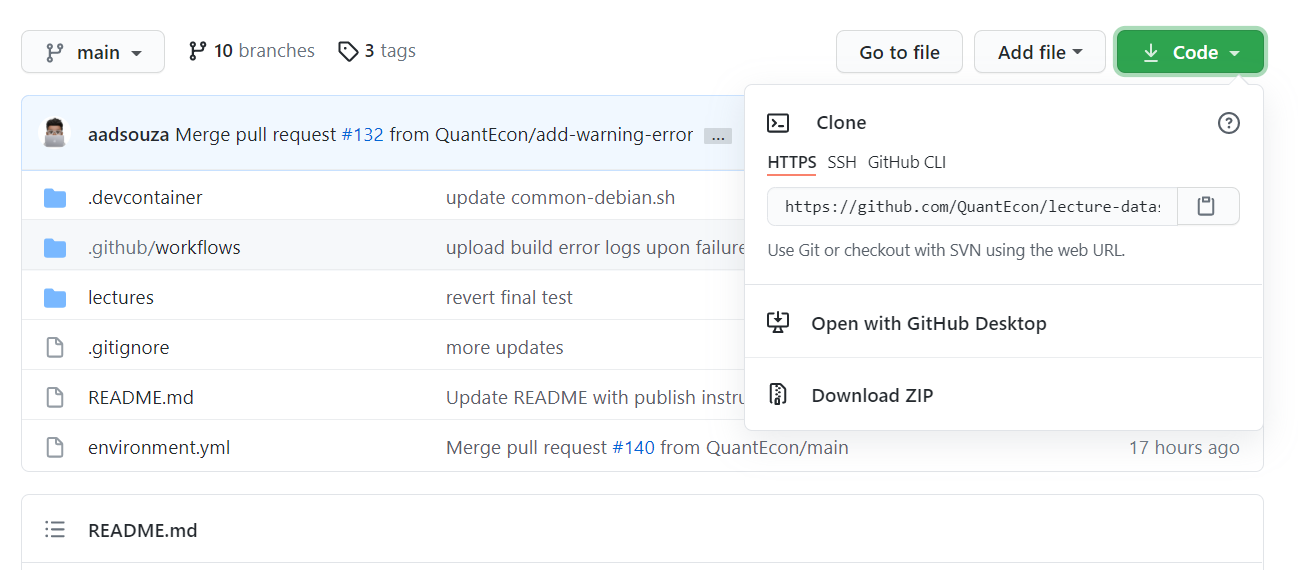Viewport: 1298px width, 570px height.
Task: Click the terminal icon next to Clone
Action: pyautogui.click(x=778, y=123)
